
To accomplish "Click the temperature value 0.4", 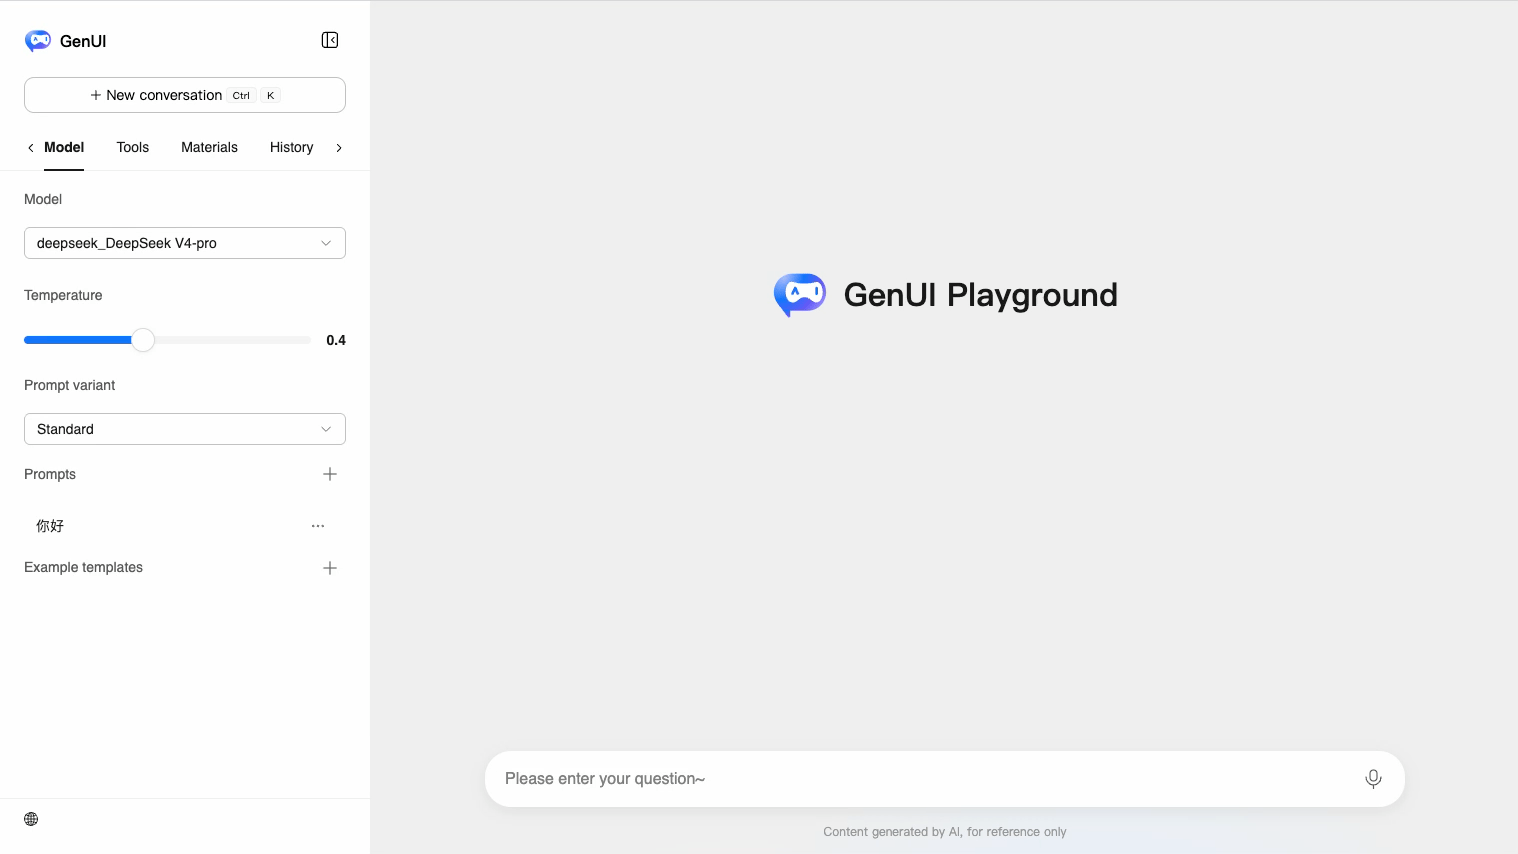I will 336,340.
